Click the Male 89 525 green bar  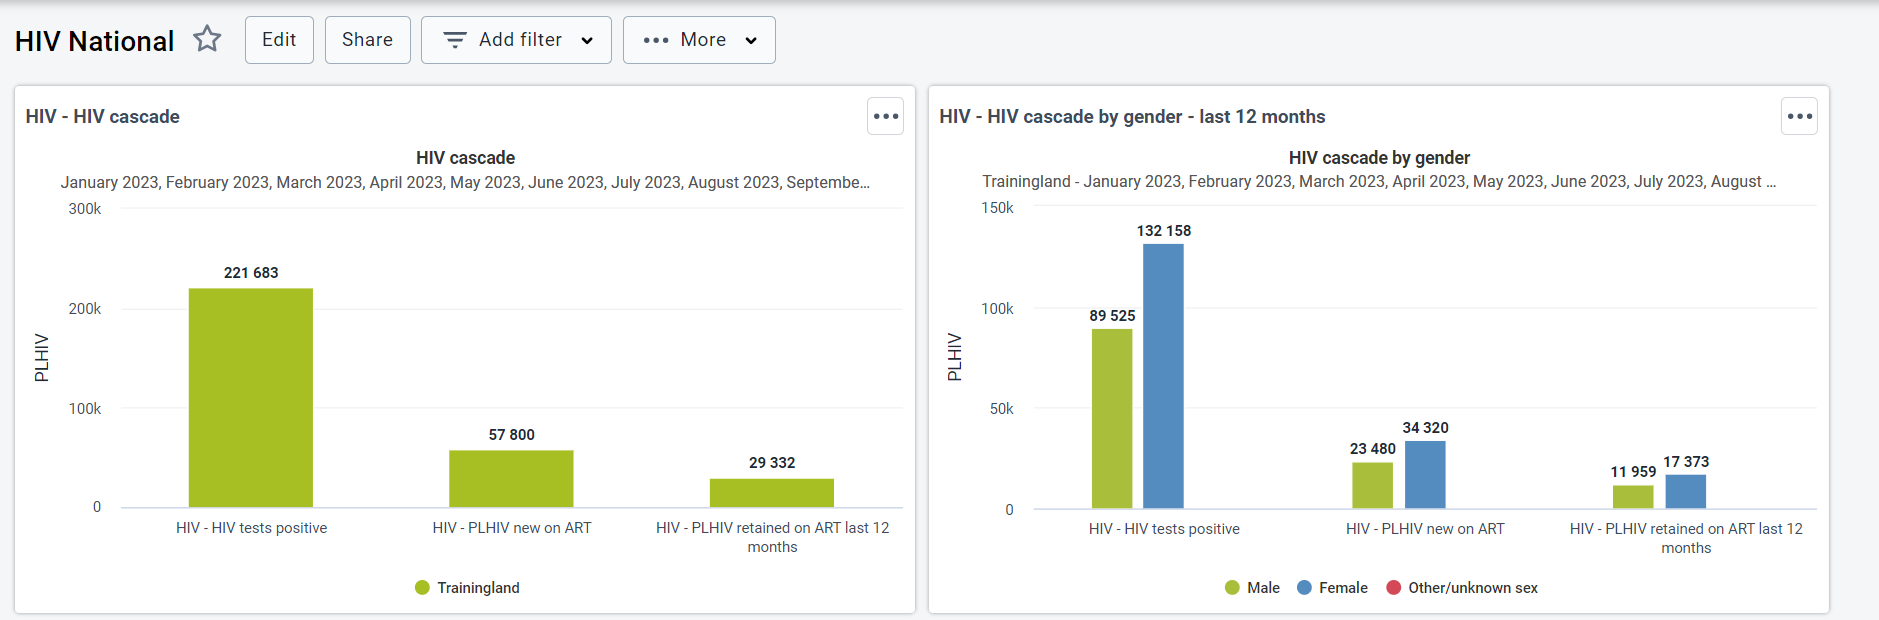tap(1112, 419)
